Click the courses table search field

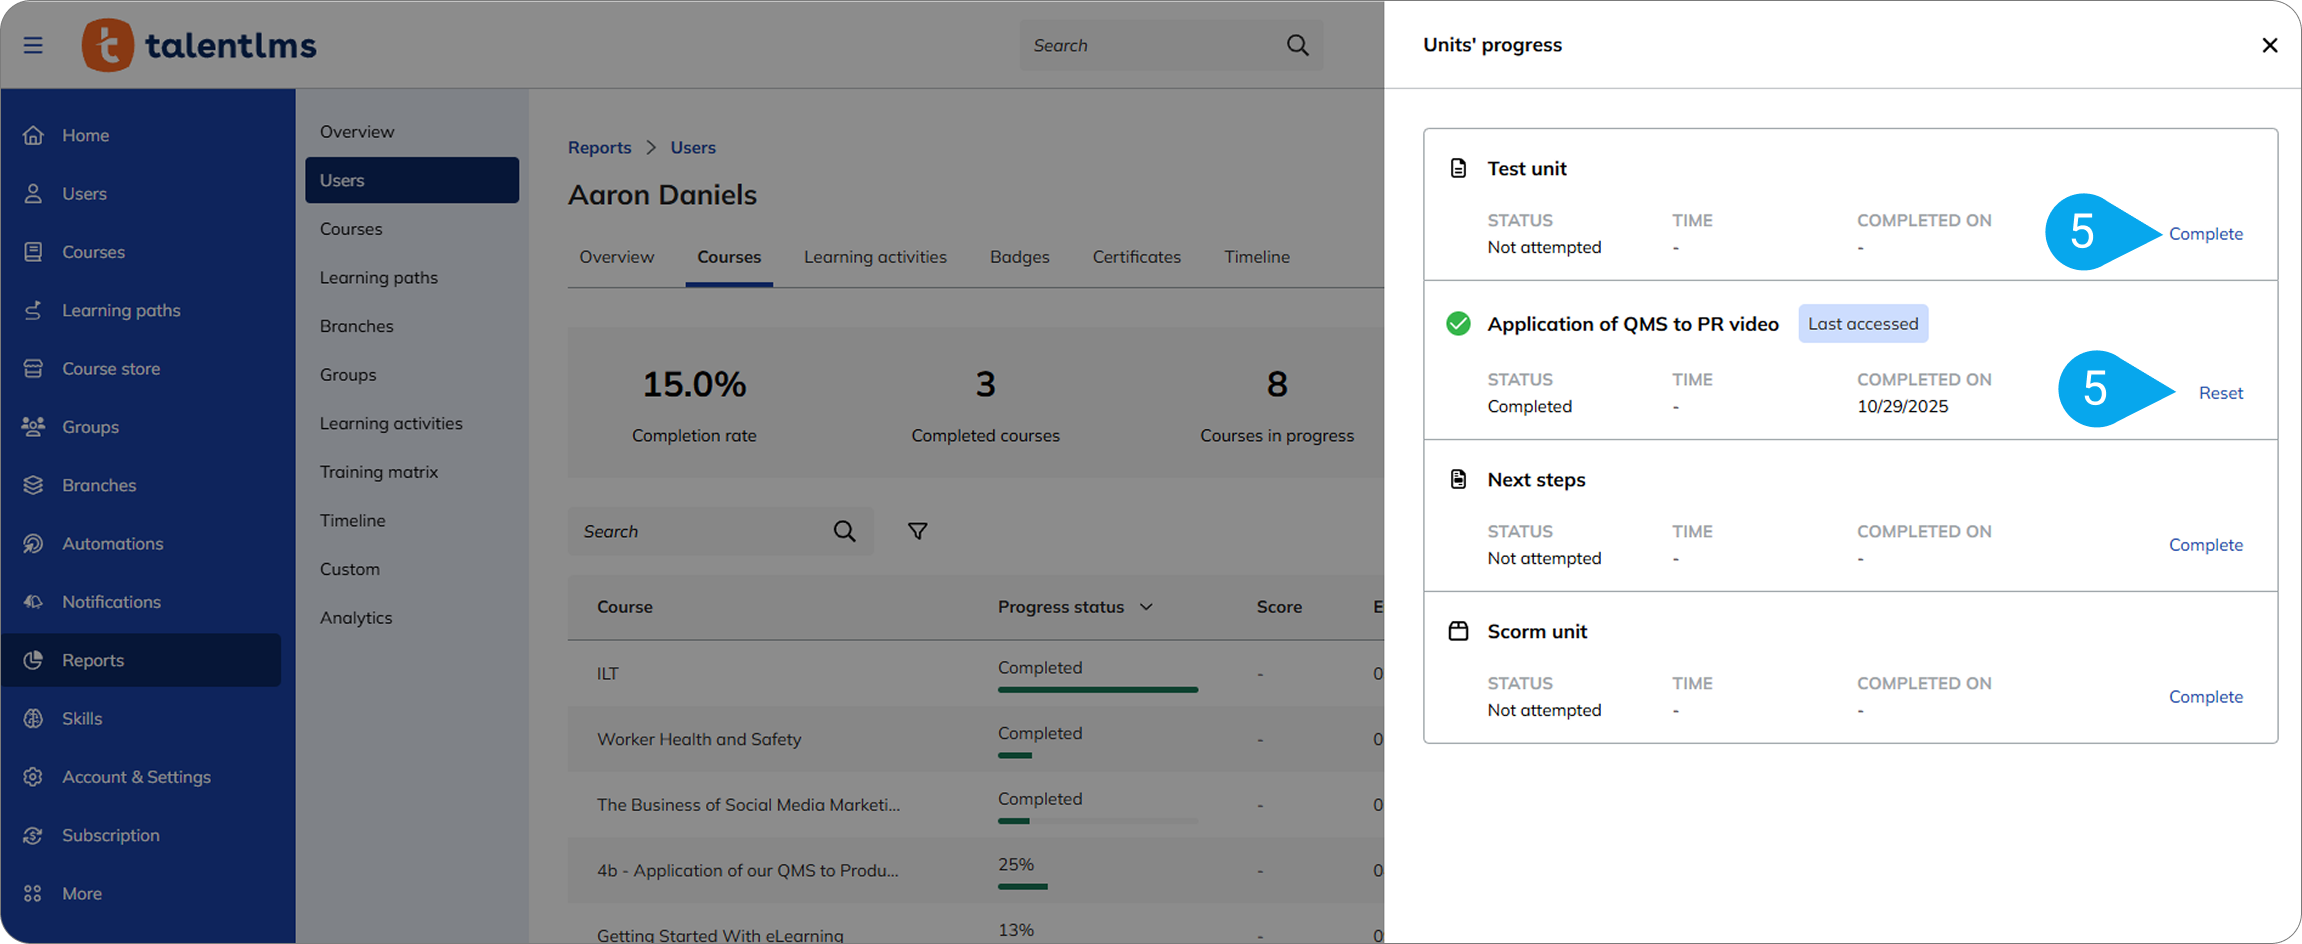pos(700,531)
